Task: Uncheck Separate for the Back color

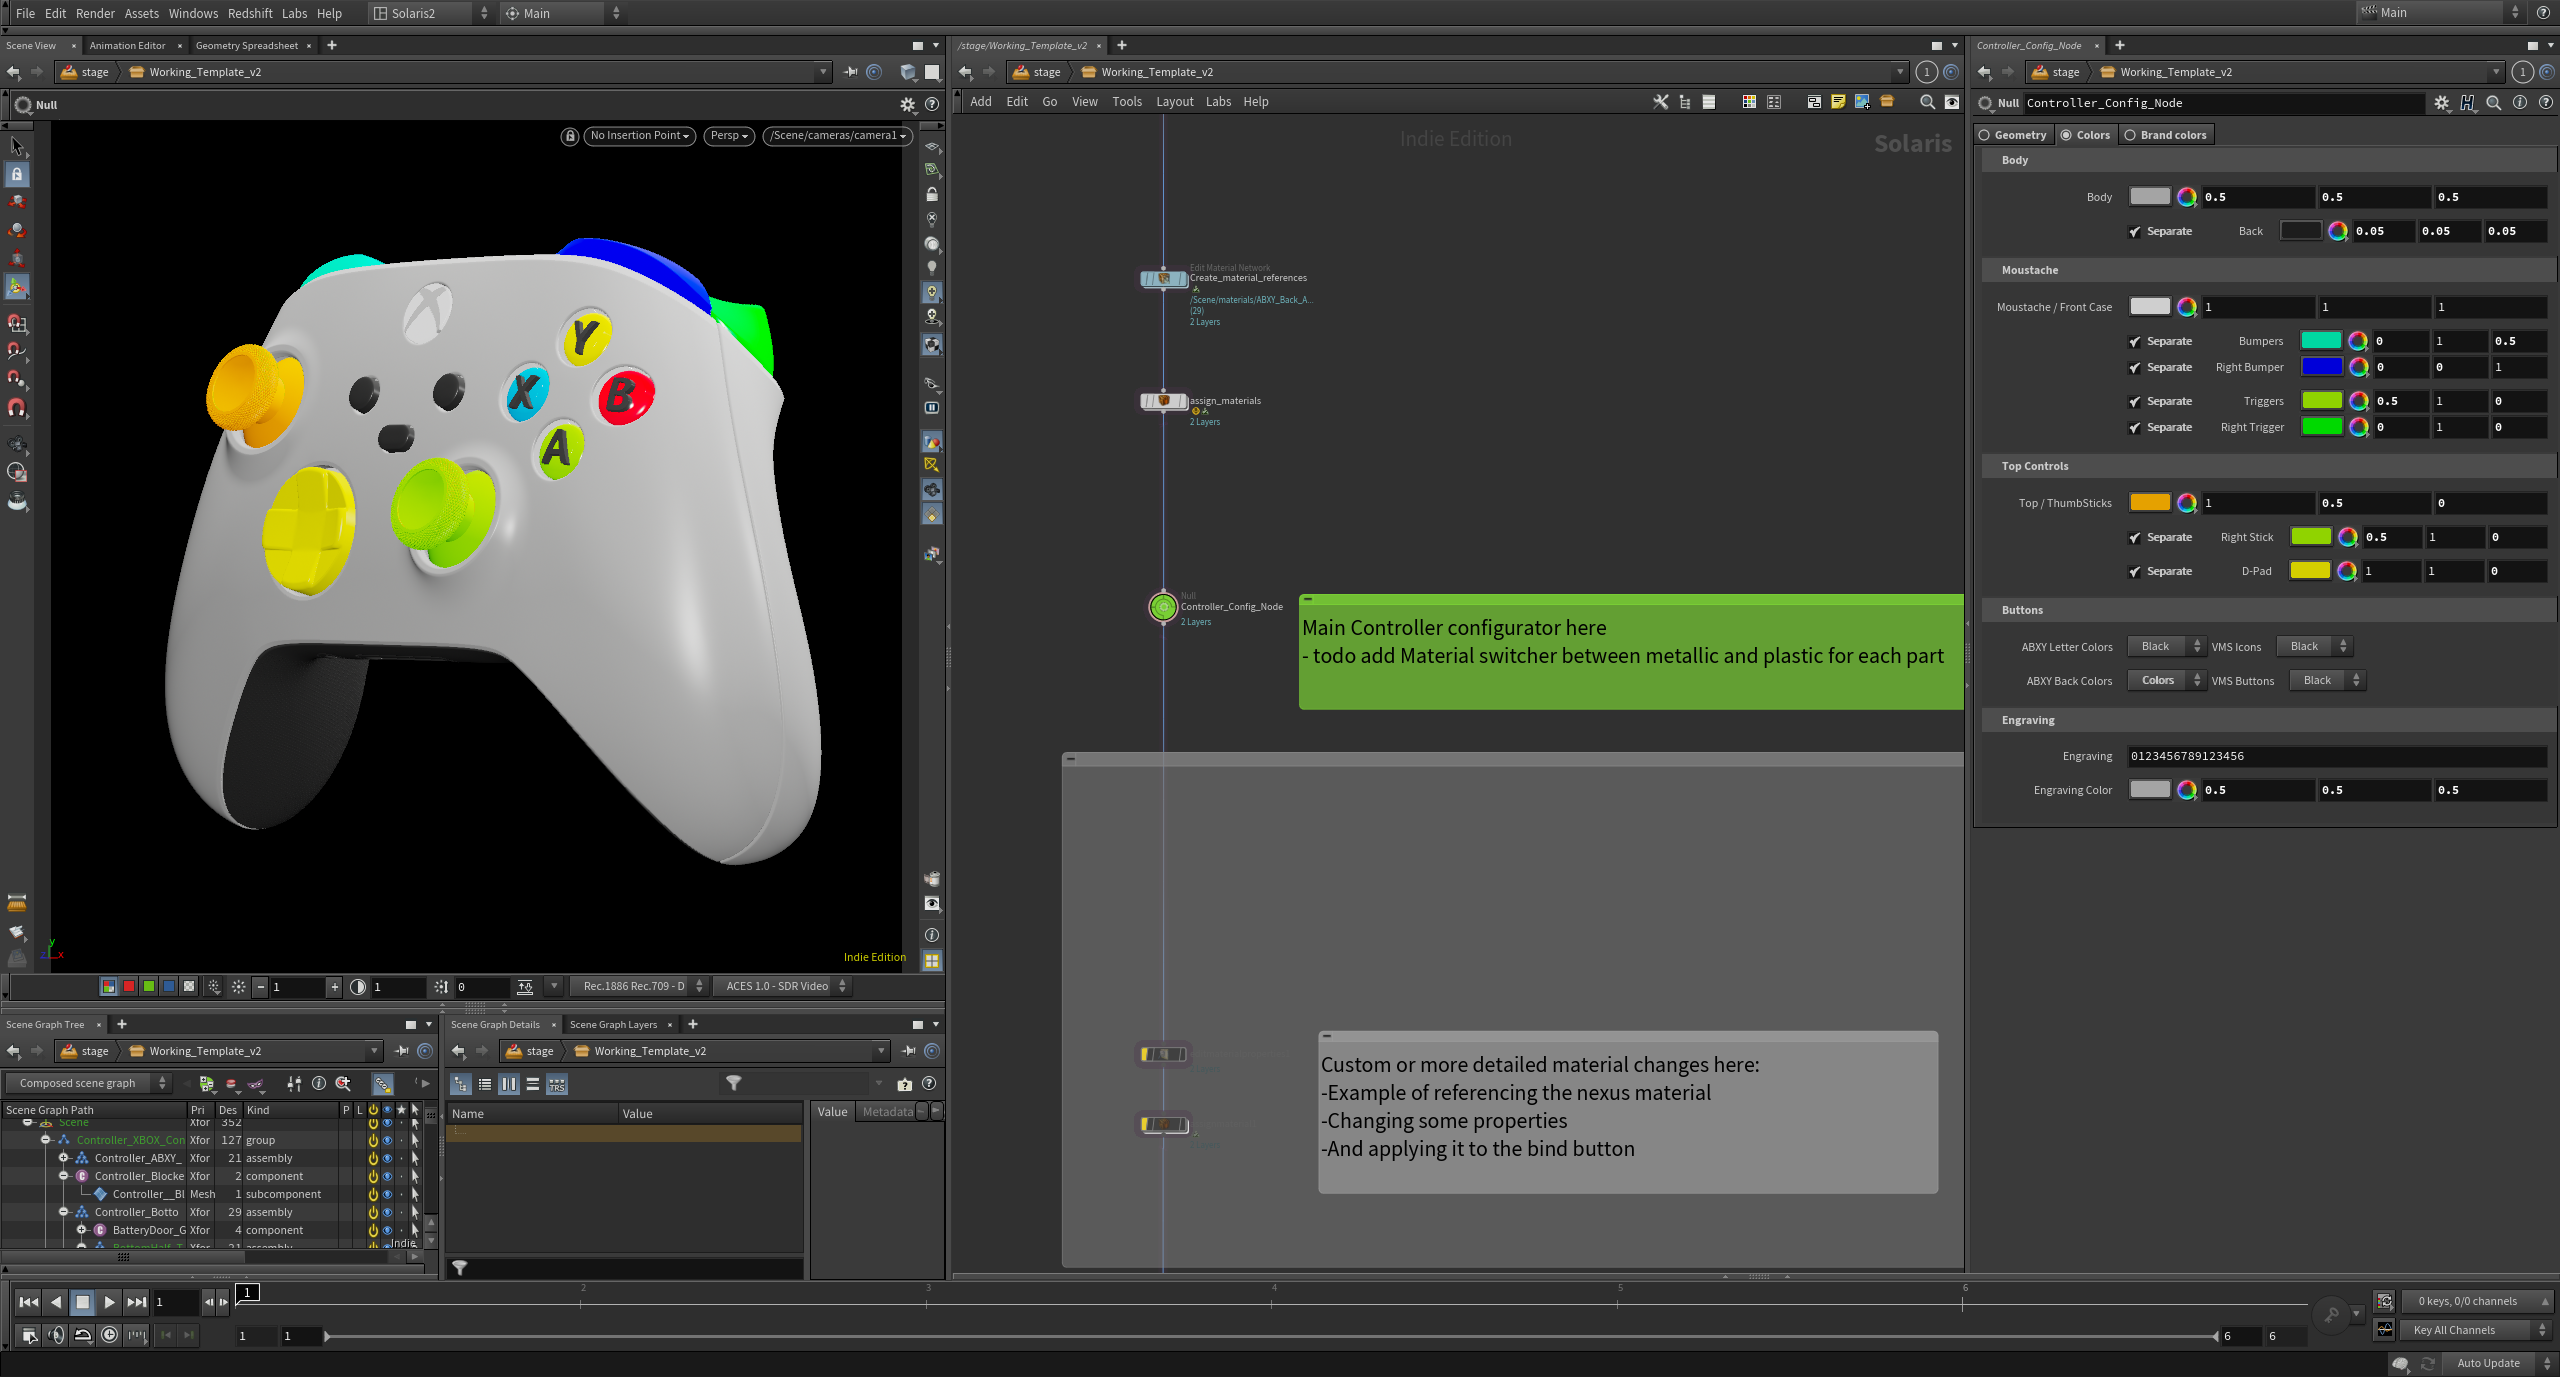Action: click(2135, 232)
